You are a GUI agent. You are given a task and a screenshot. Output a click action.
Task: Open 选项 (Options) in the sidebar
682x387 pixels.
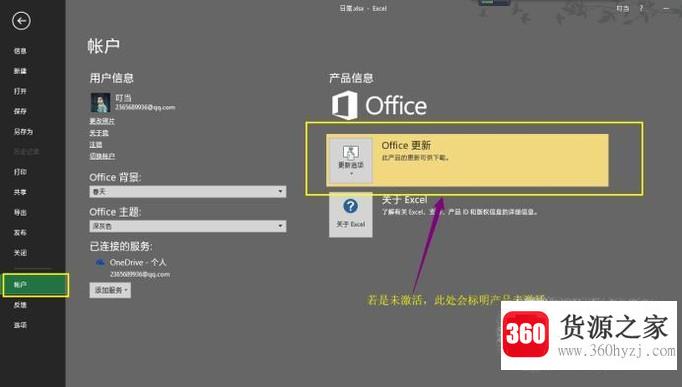click(x=20, y=325)
